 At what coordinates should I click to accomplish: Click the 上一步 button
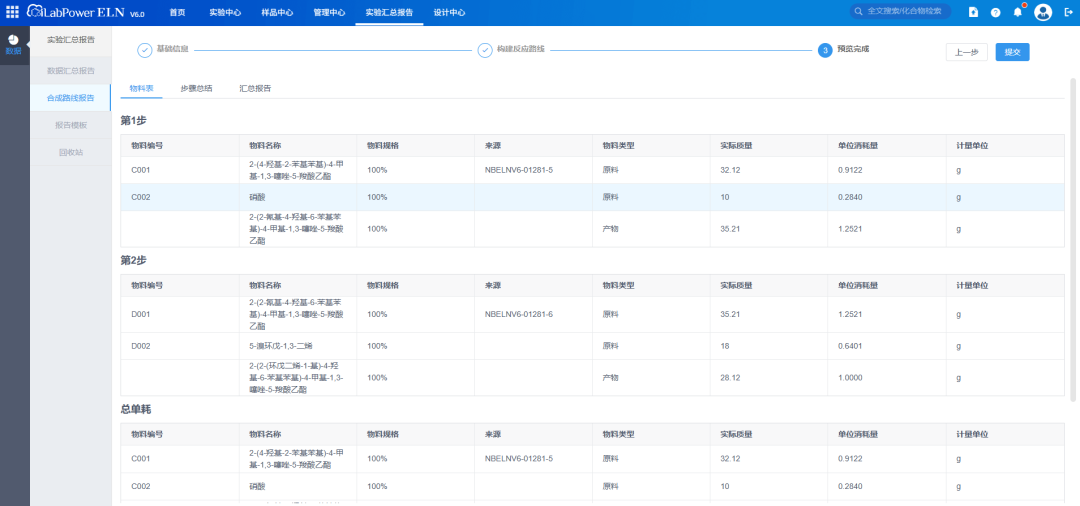point(966,52)
